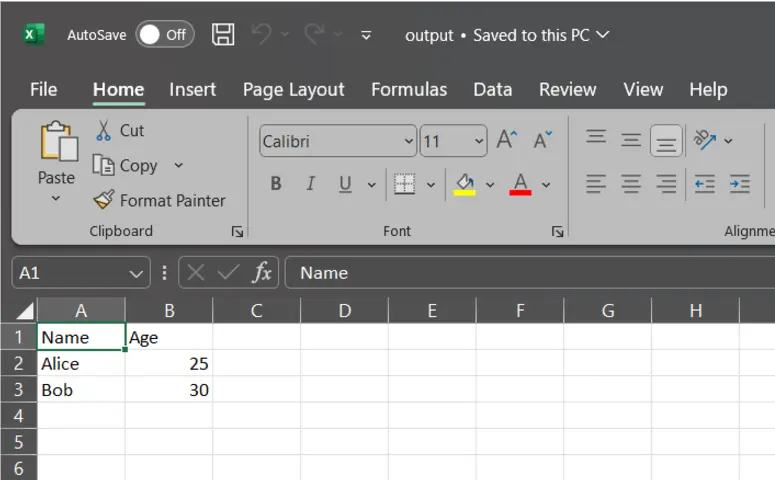Click the Name Box showing A1
This screenshot has width=775, height=480.
coord(81,272)
